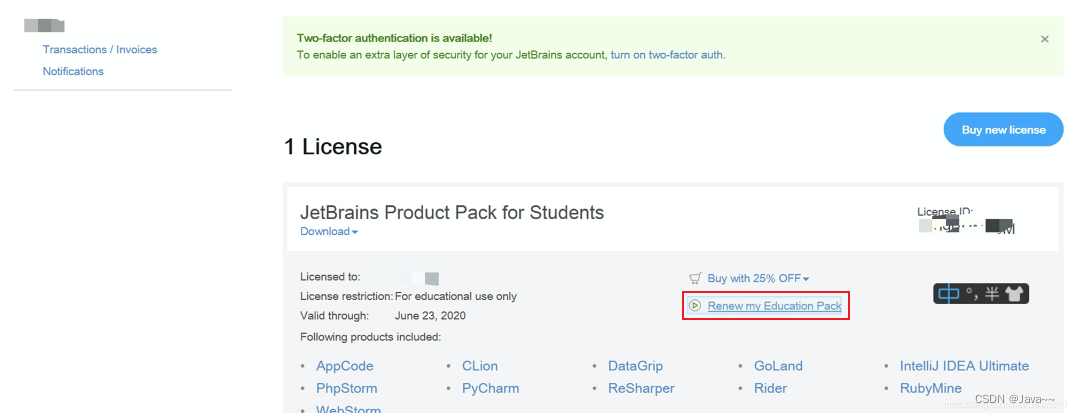The height and width of the screenshot is (413, 1070).
Task: Open Transactions / Invoices in the sidebar
Action: click(99, 49)
